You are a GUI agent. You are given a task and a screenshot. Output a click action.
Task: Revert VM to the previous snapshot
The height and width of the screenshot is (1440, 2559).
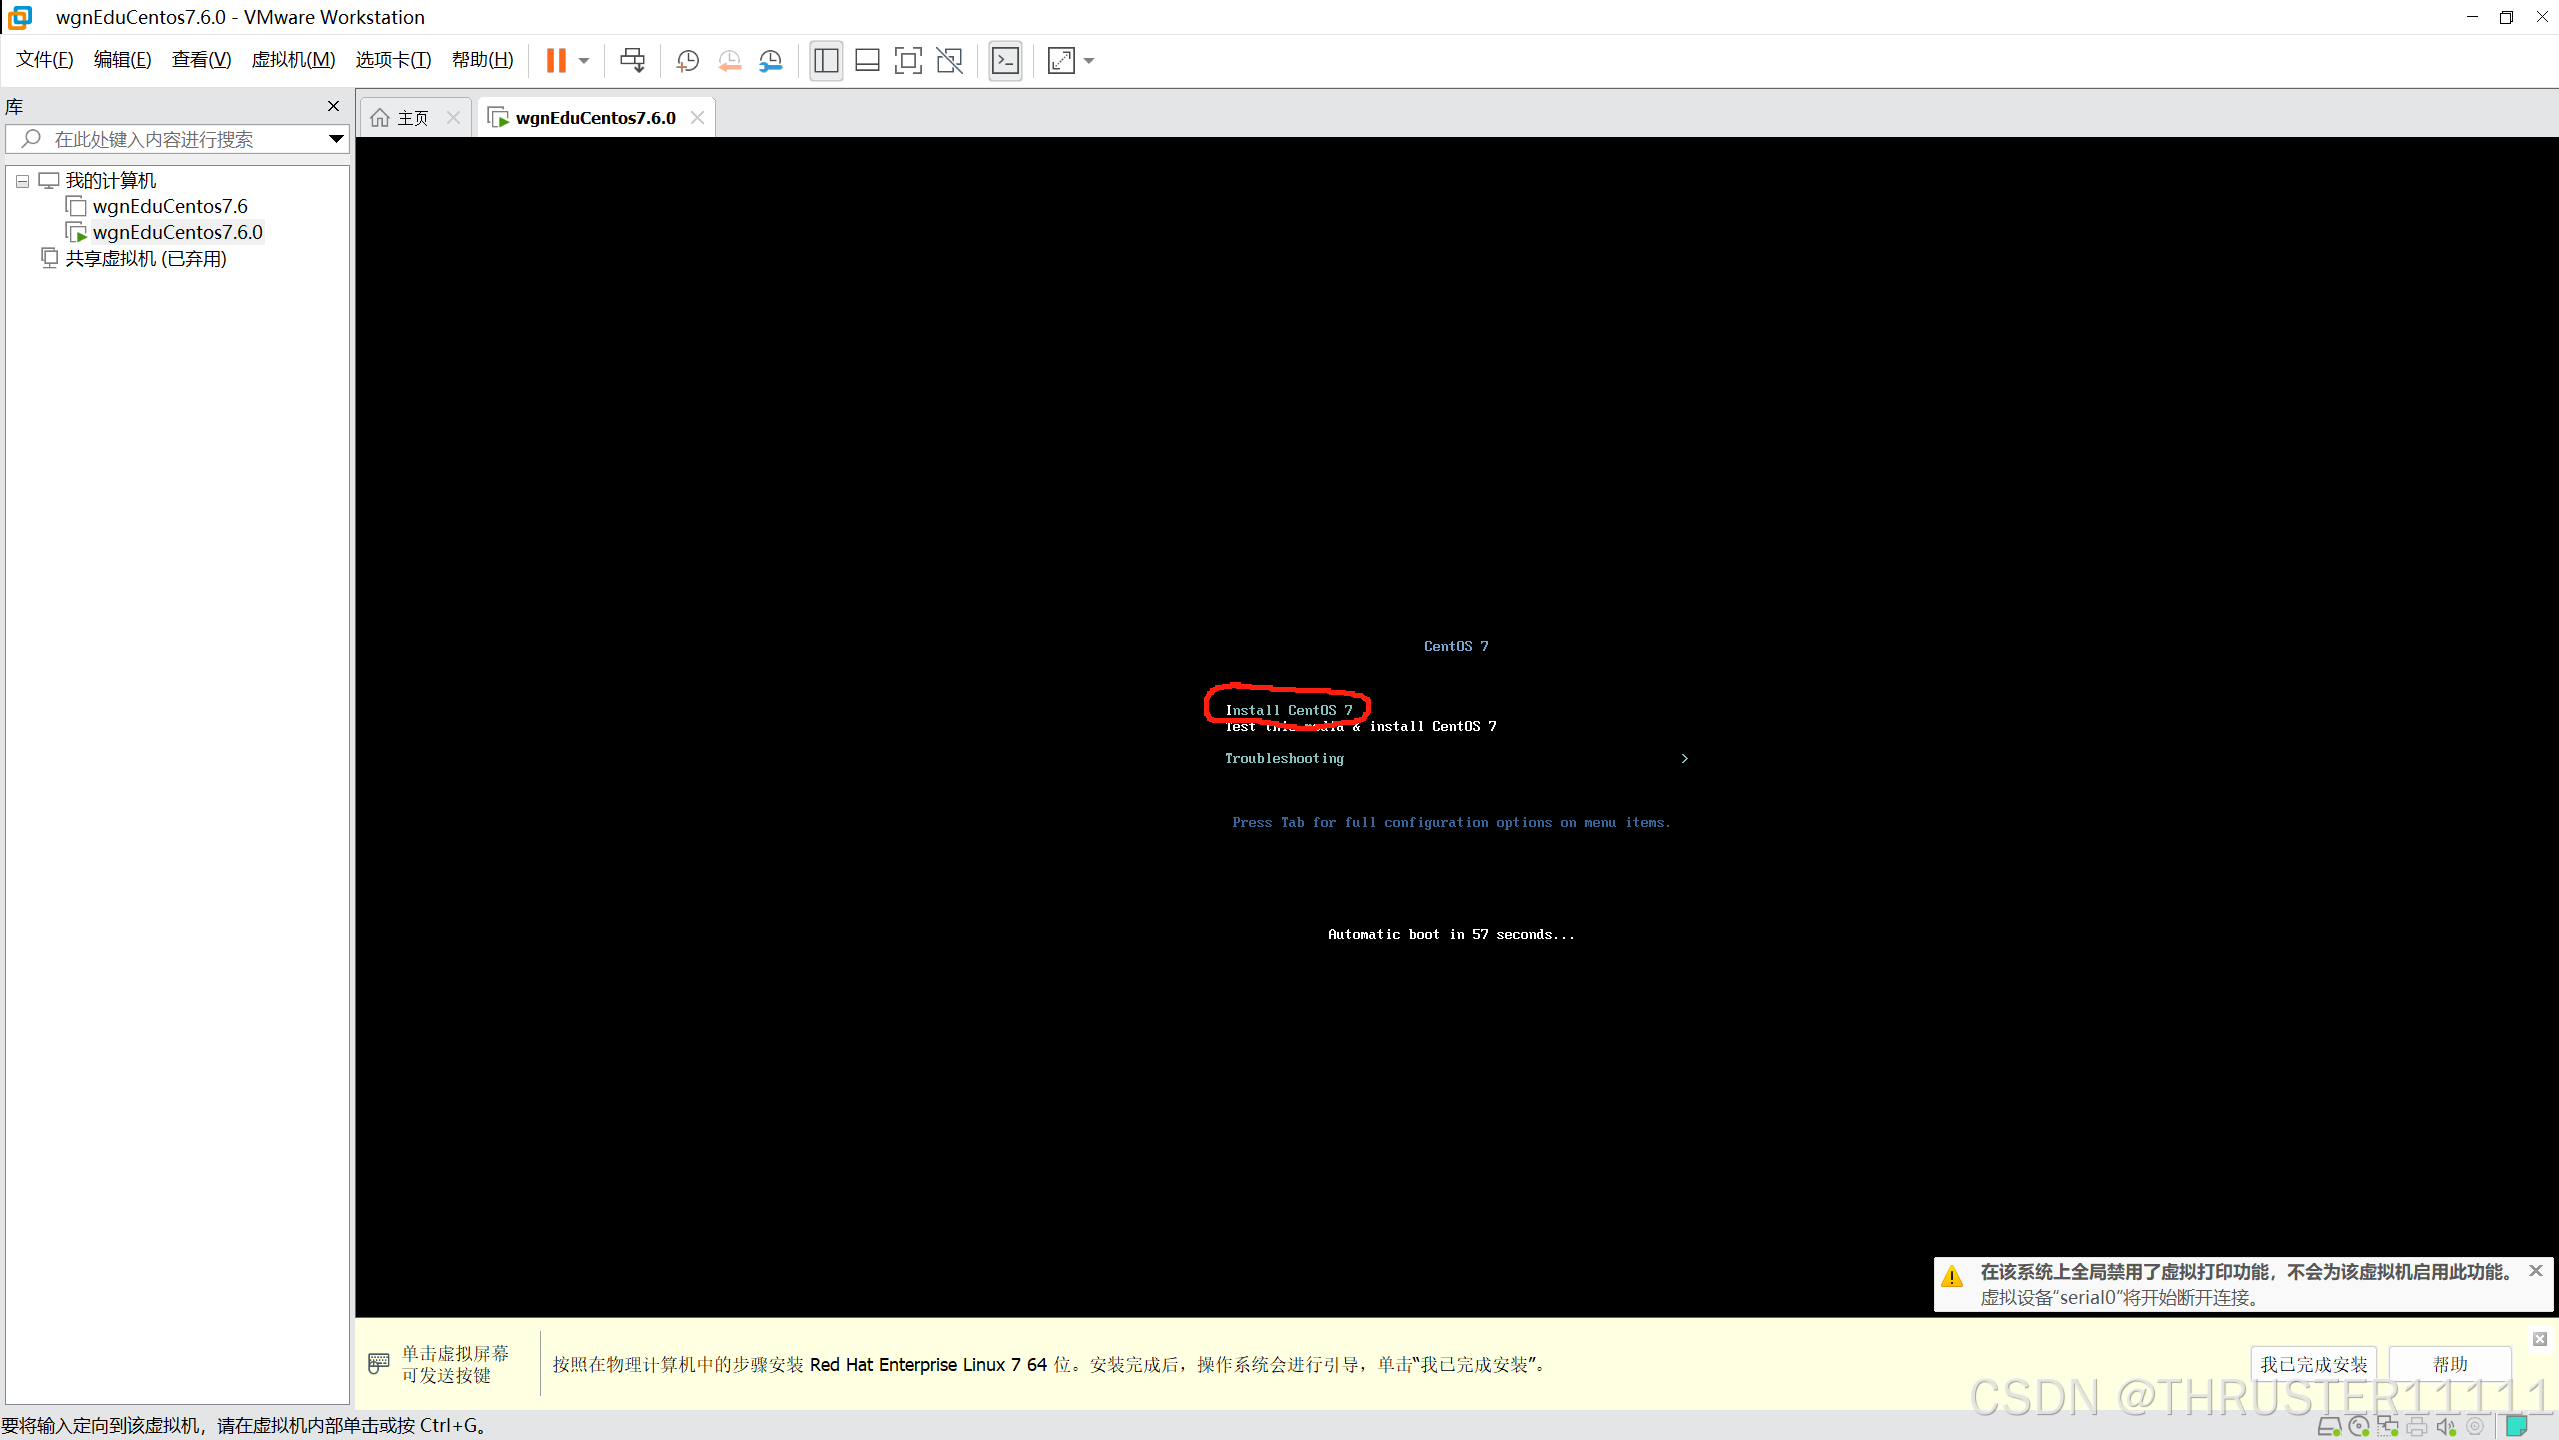point(729,61)
